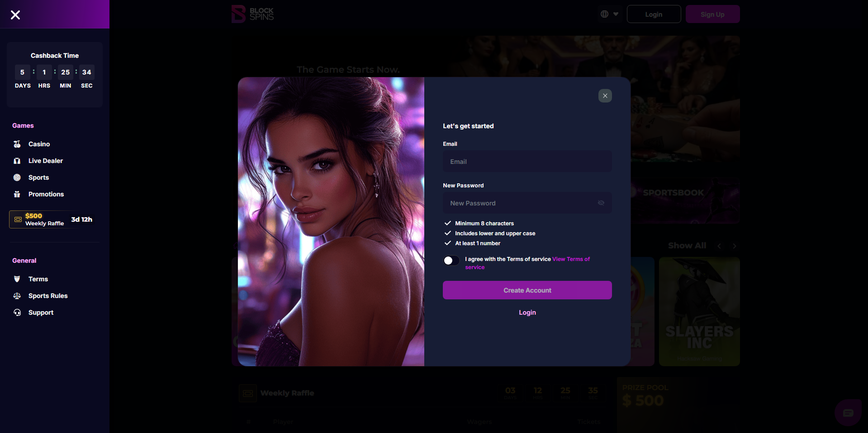The image size is (868, 433).
Task: Click the Sports ball icon
Action: (x=17, y=177)
